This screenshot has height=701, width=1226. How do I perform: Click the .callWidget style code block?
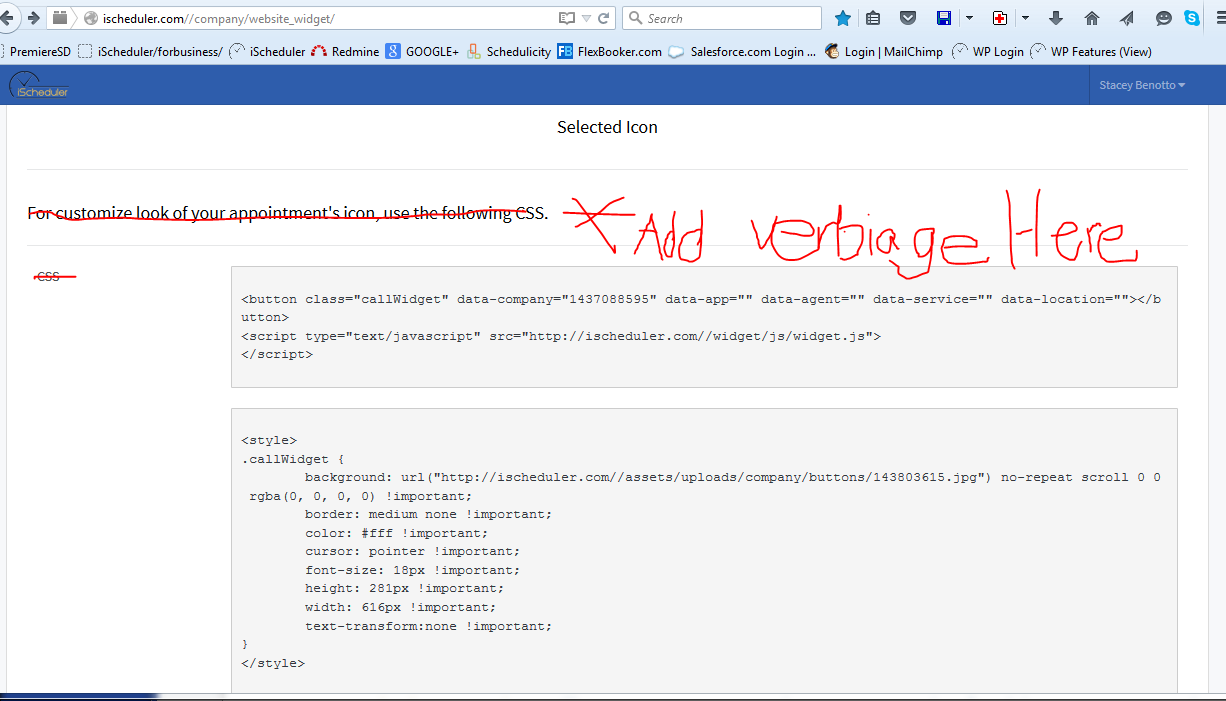[x=704, y=551]
